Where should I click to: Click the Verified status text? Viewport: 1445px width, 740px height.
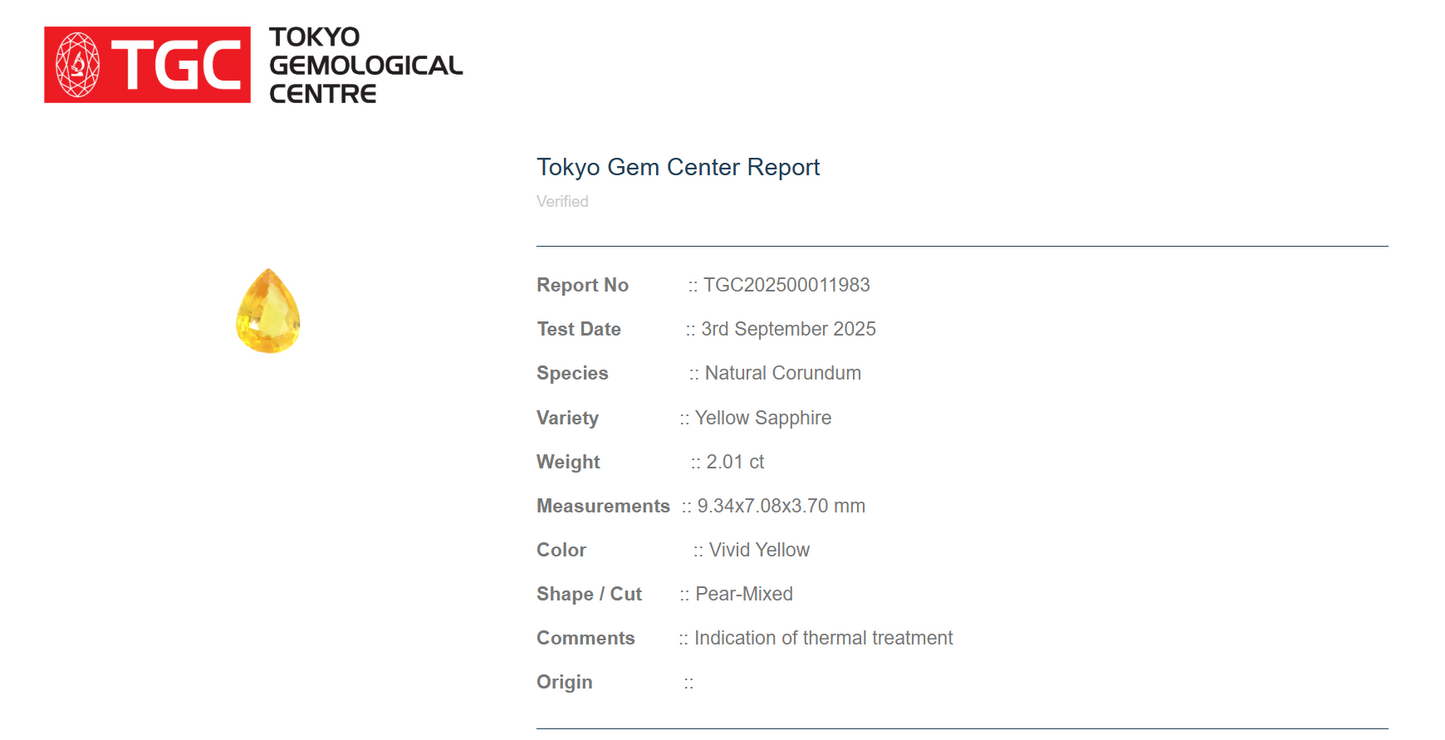(562, 202)
